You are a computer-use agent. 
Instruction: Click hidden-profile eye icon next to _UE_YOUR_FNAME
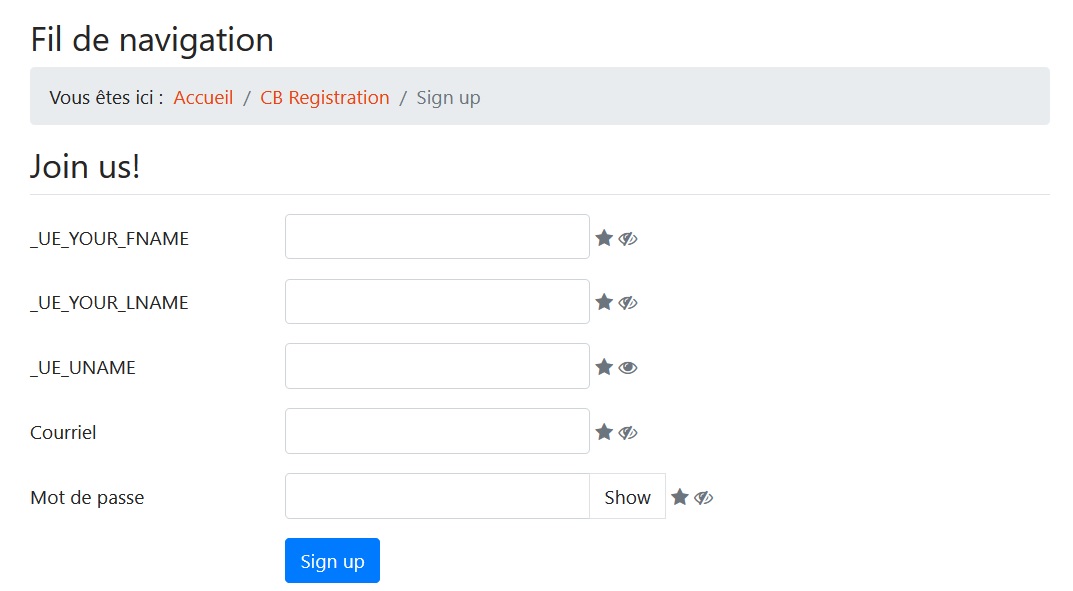coord(628,239)
